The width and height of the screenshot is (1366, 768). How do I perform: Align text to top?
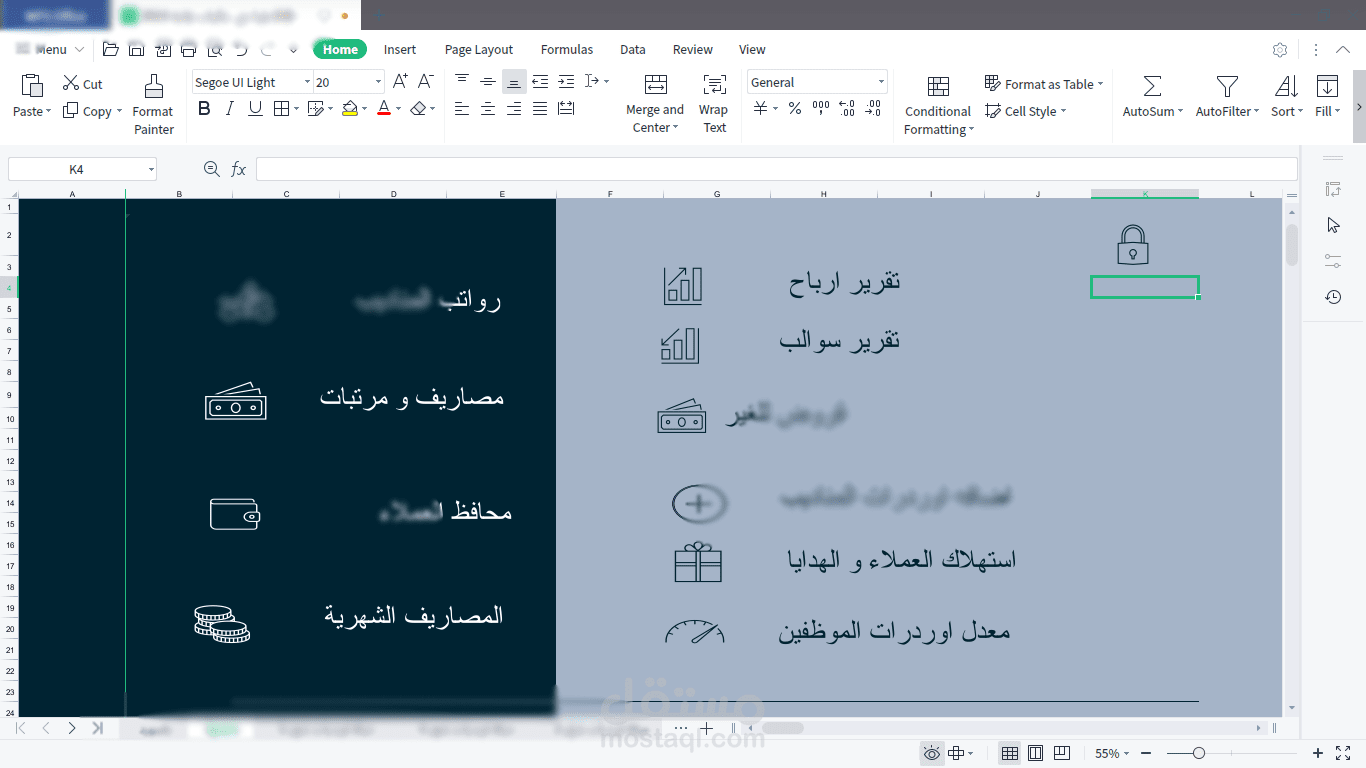(x=461, y=81)
